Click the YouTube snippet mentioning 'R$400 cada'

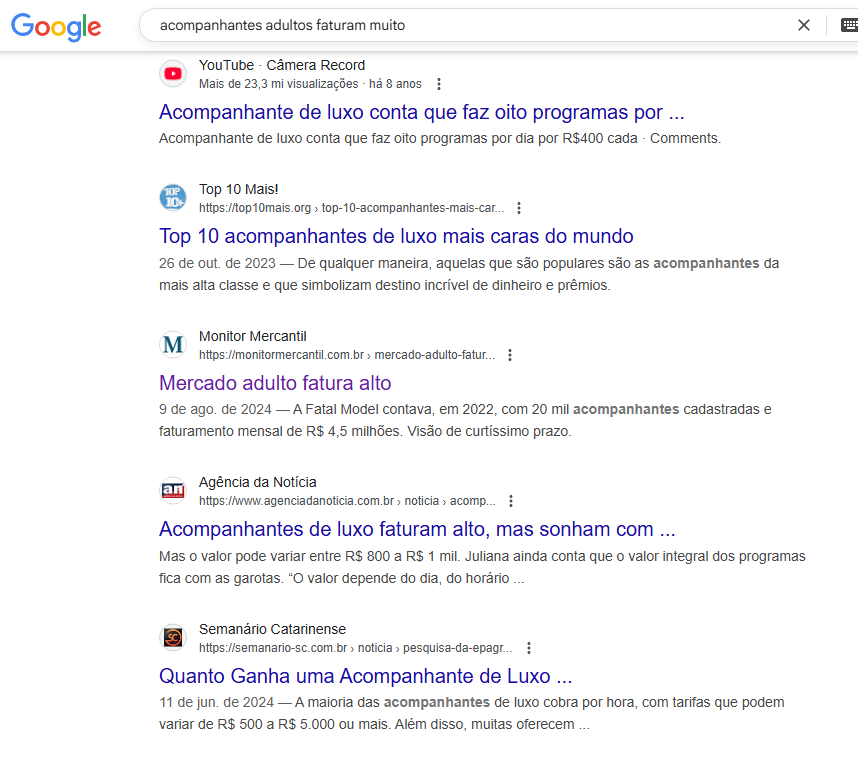[440, 138]
